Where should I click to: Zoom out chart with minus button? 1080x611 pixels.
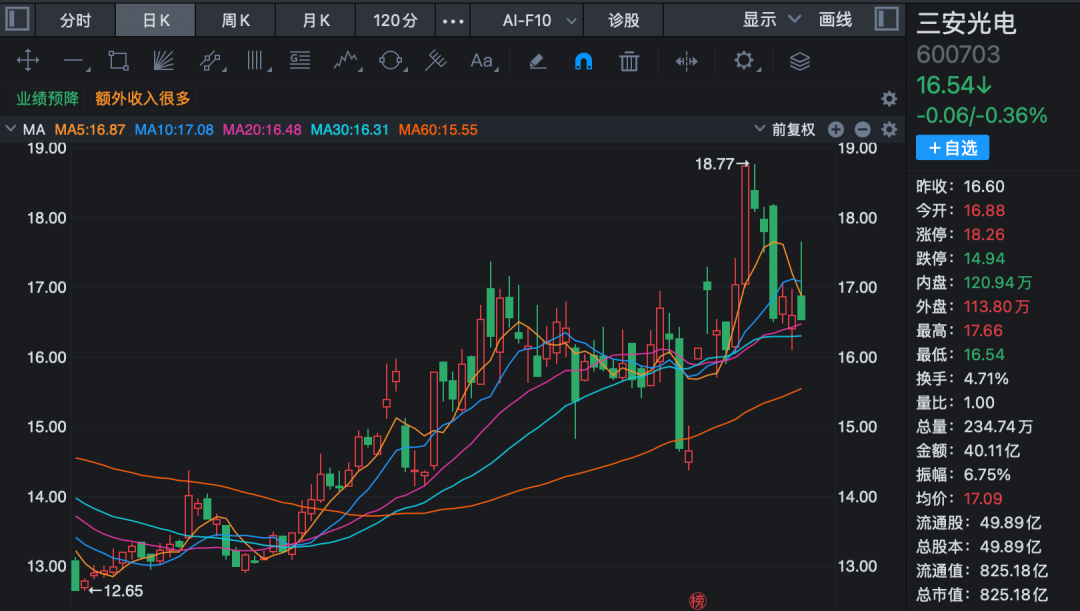(862, 129)
